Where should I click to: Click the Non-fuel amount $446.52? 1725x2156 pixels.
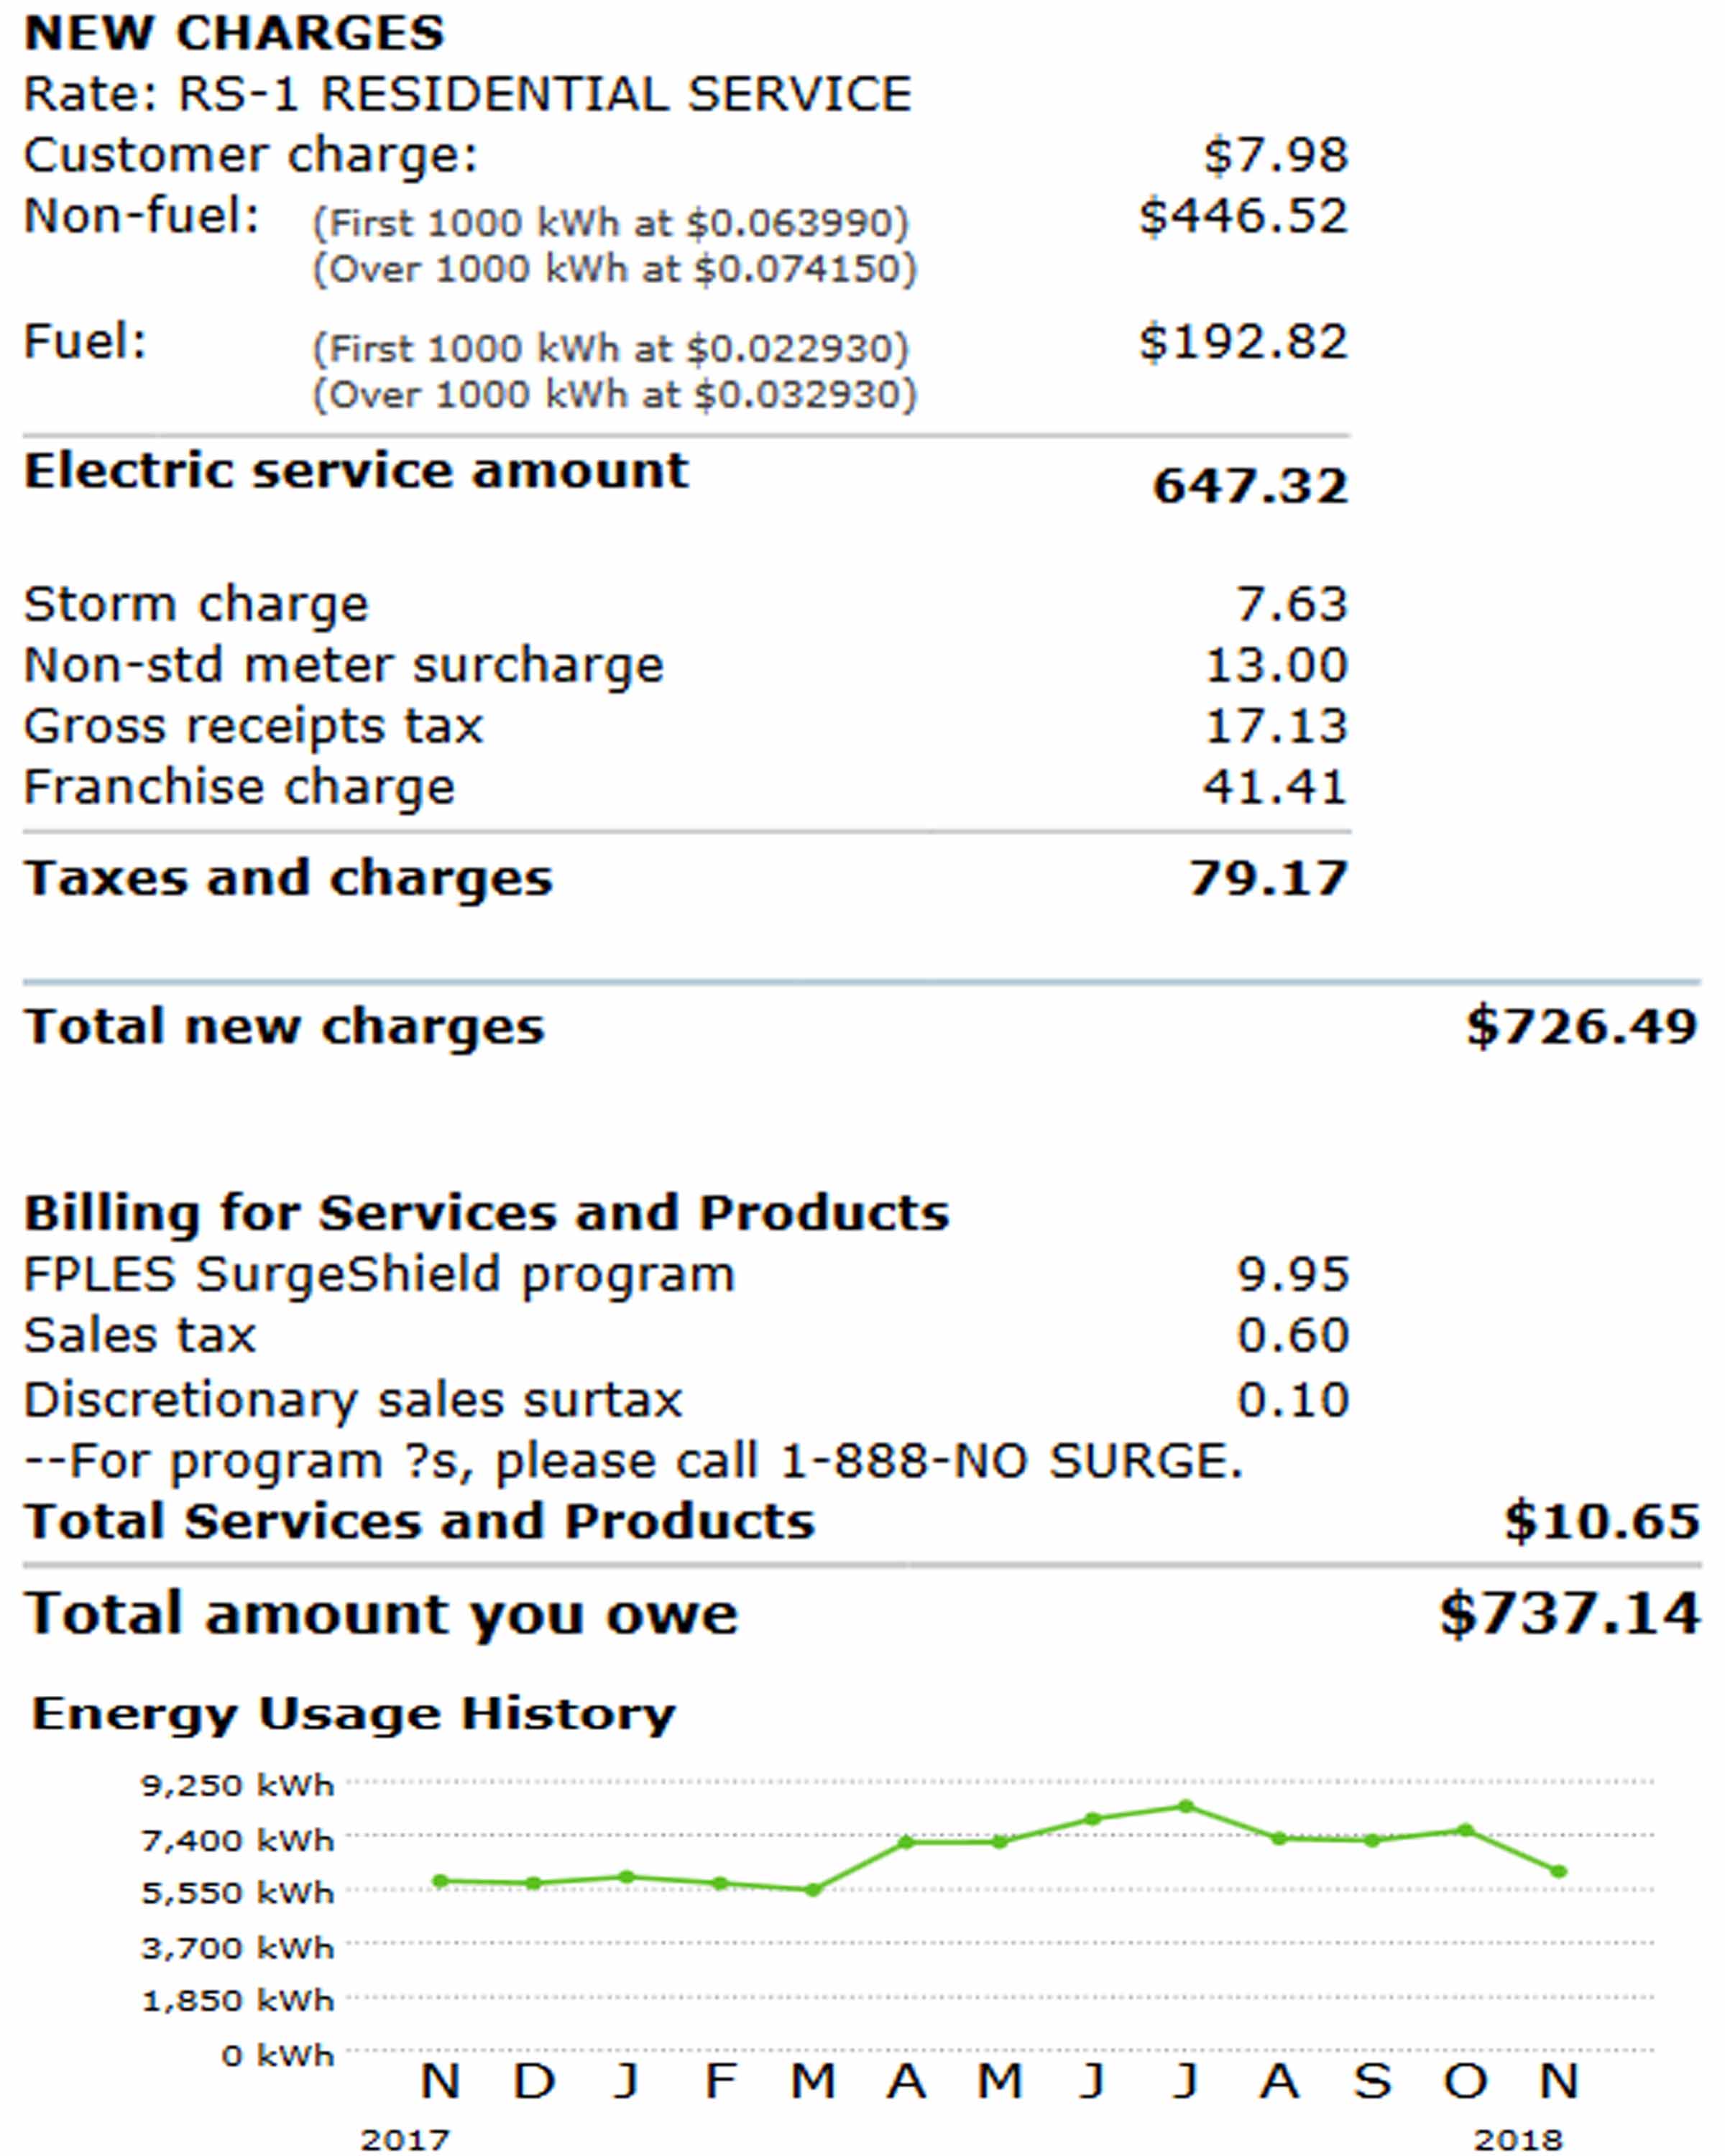click(1244, 217)
